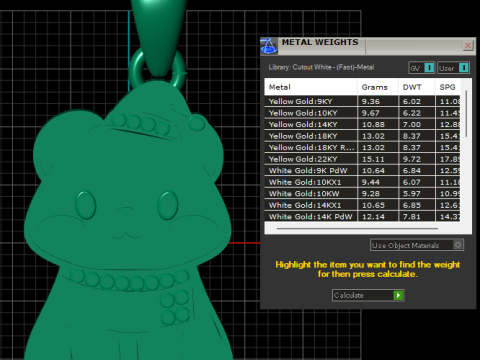Select the White Gold:14K PdW row
Viewport: 480px width, 360px height.
(x=362, y=216)
